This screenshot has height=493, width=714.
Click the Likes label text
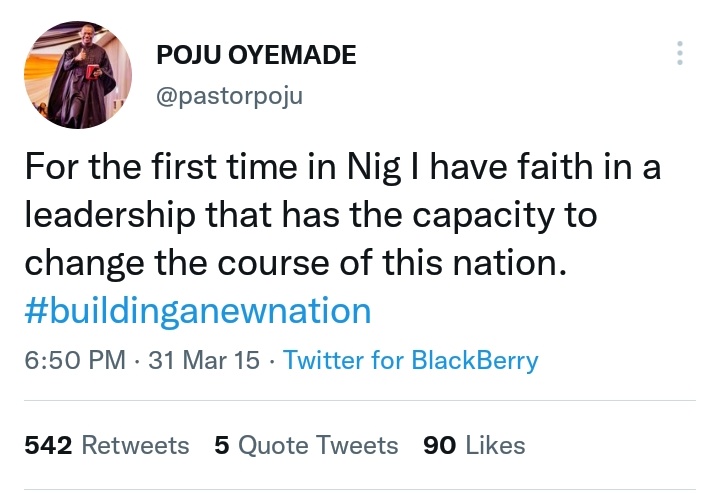pos(494,445)
